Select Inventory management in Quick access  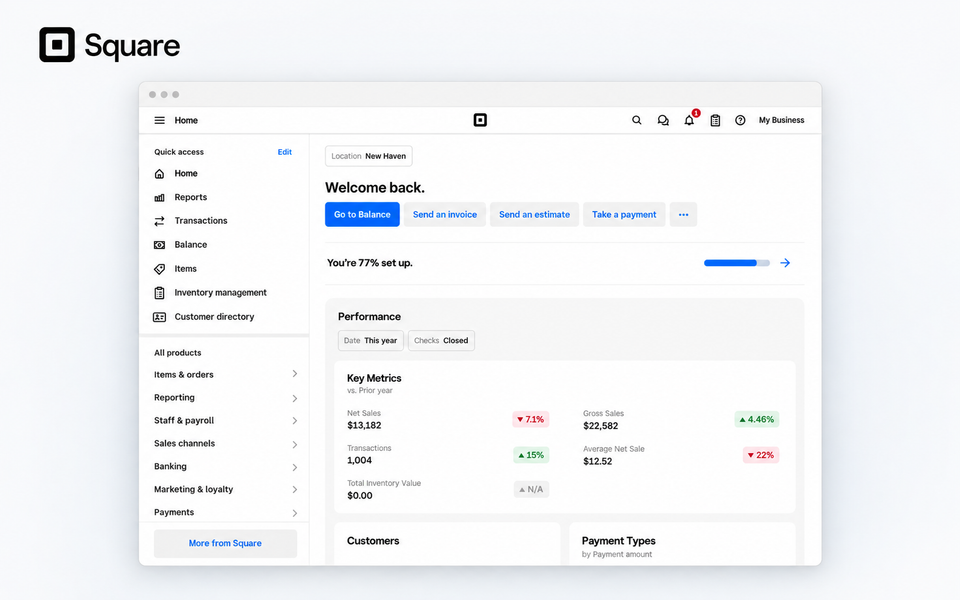point(220,293)
